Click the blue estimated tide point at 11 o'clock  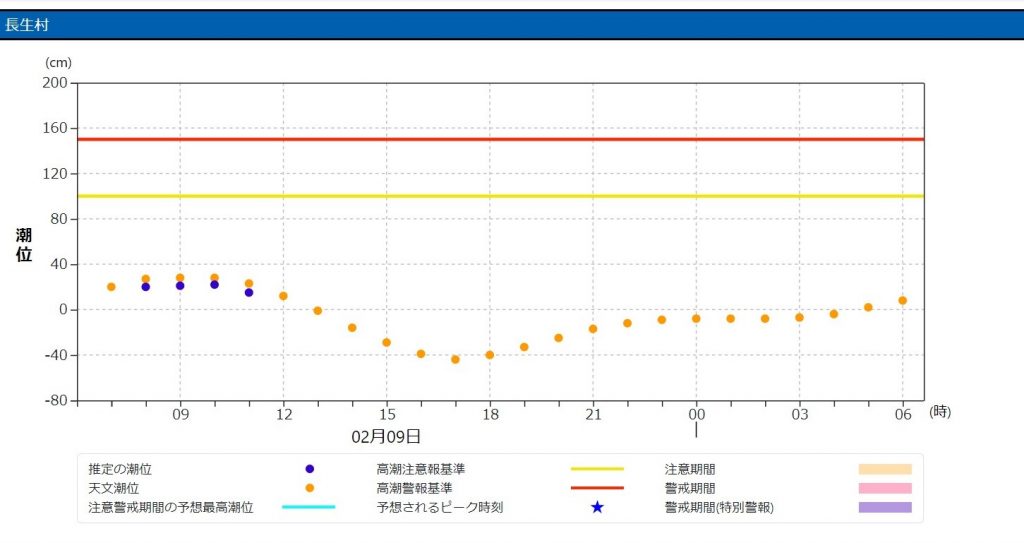249,293
